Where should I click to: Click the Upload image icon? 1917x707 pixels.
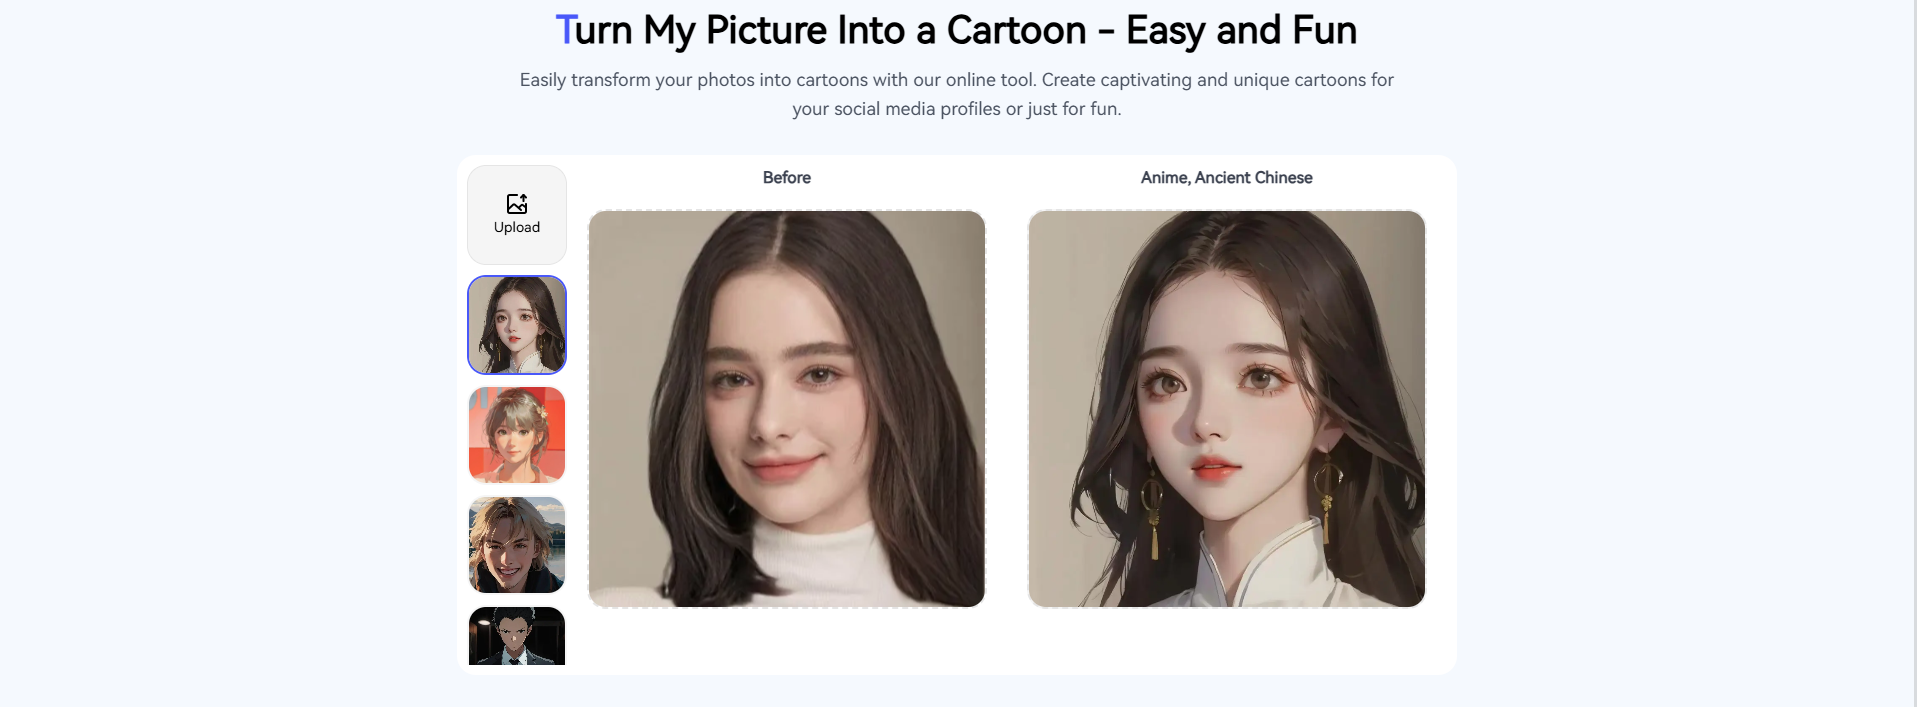point(516,204)
